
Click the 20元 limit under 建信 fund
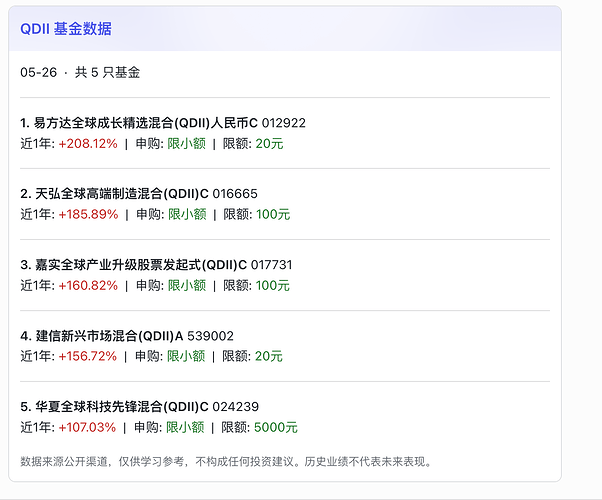point(268,356)
